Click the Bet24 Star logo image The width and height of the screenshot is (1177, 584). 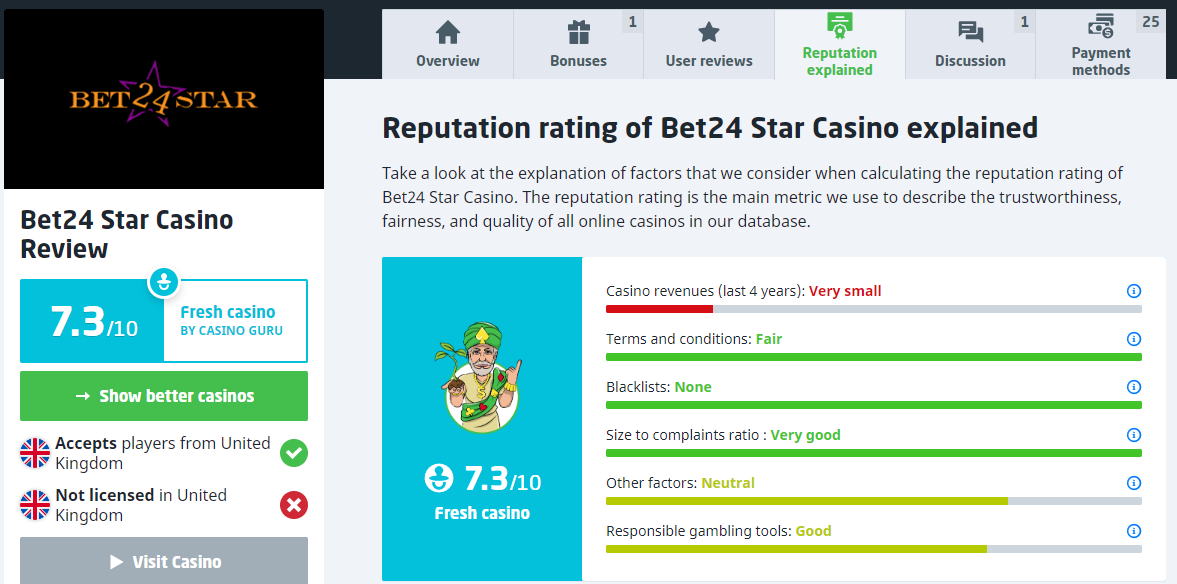tap(164, 99)
